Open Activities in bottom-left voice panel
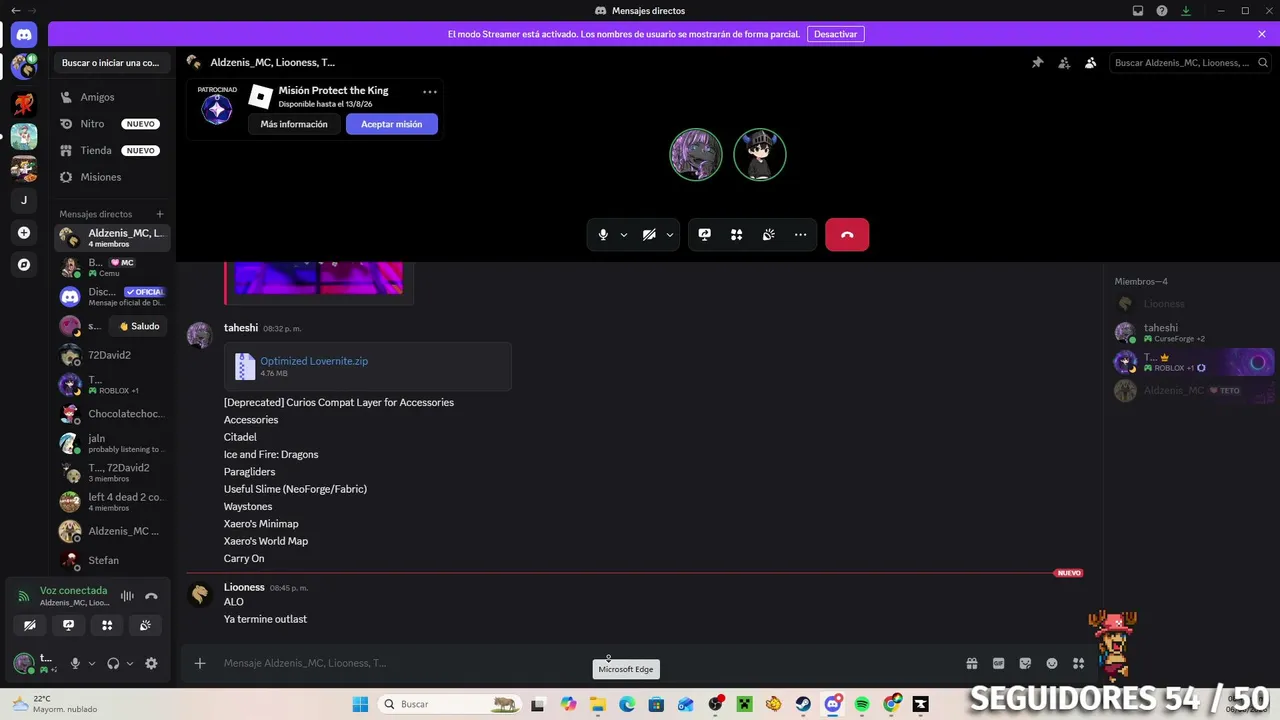 click(107, 626)
